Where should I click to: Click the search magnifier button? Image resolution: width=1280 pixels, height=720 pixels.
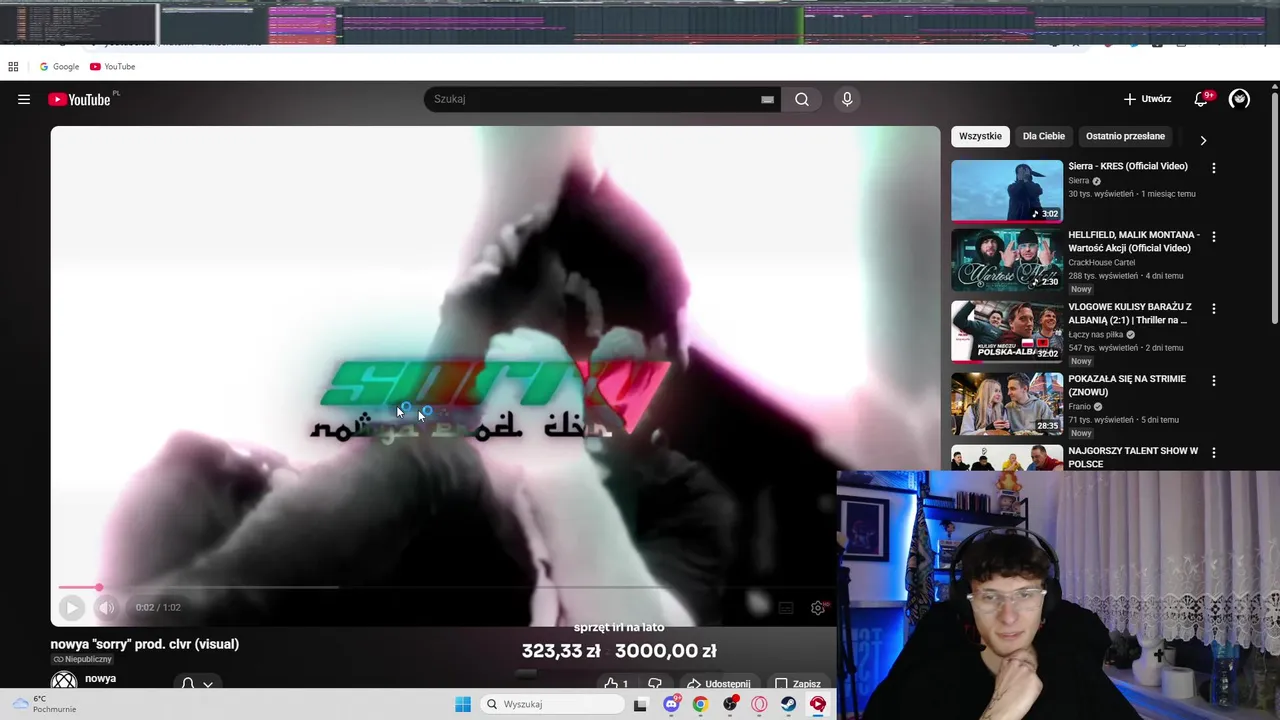tap(802, 99)
